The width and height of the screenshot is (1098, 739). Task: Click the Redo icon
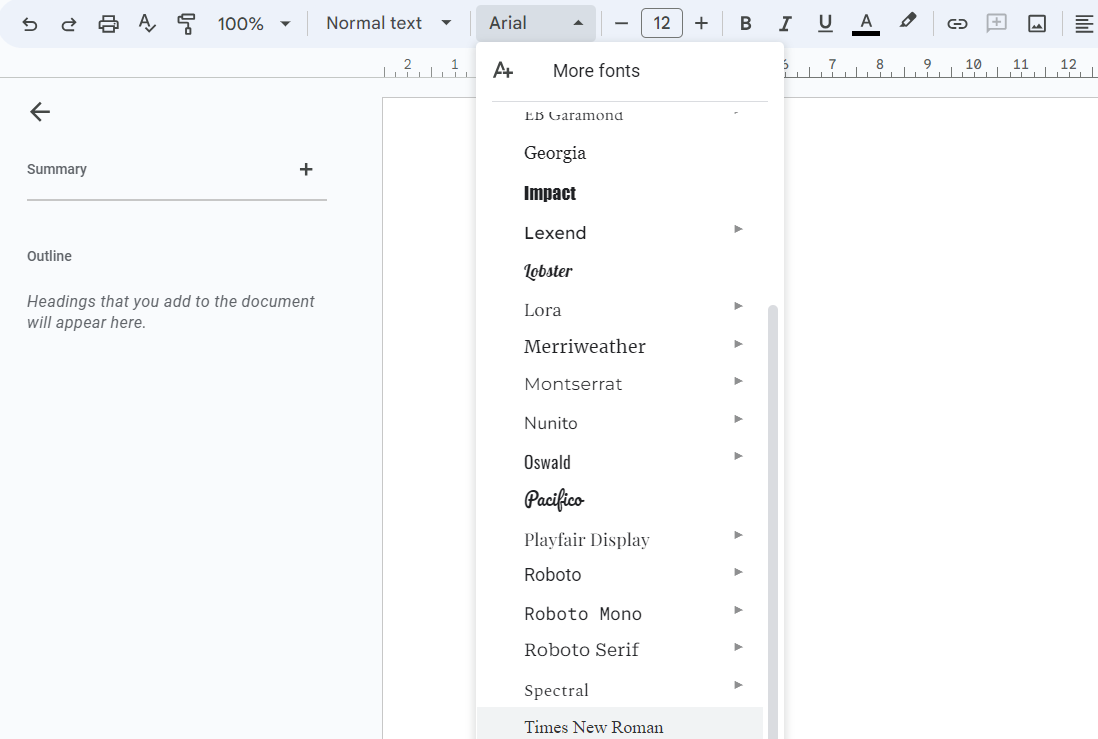point(68,24)
